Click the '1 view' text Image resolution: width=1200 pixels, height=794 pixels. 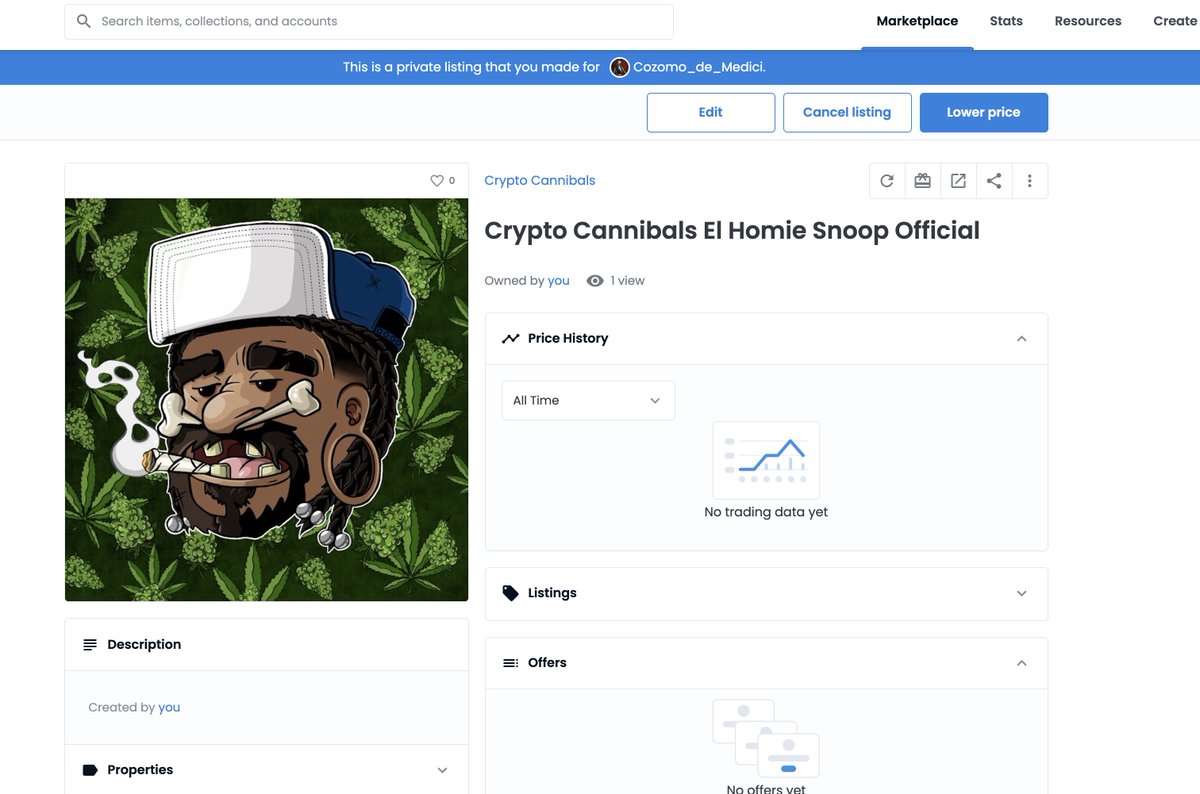(628, 281)
